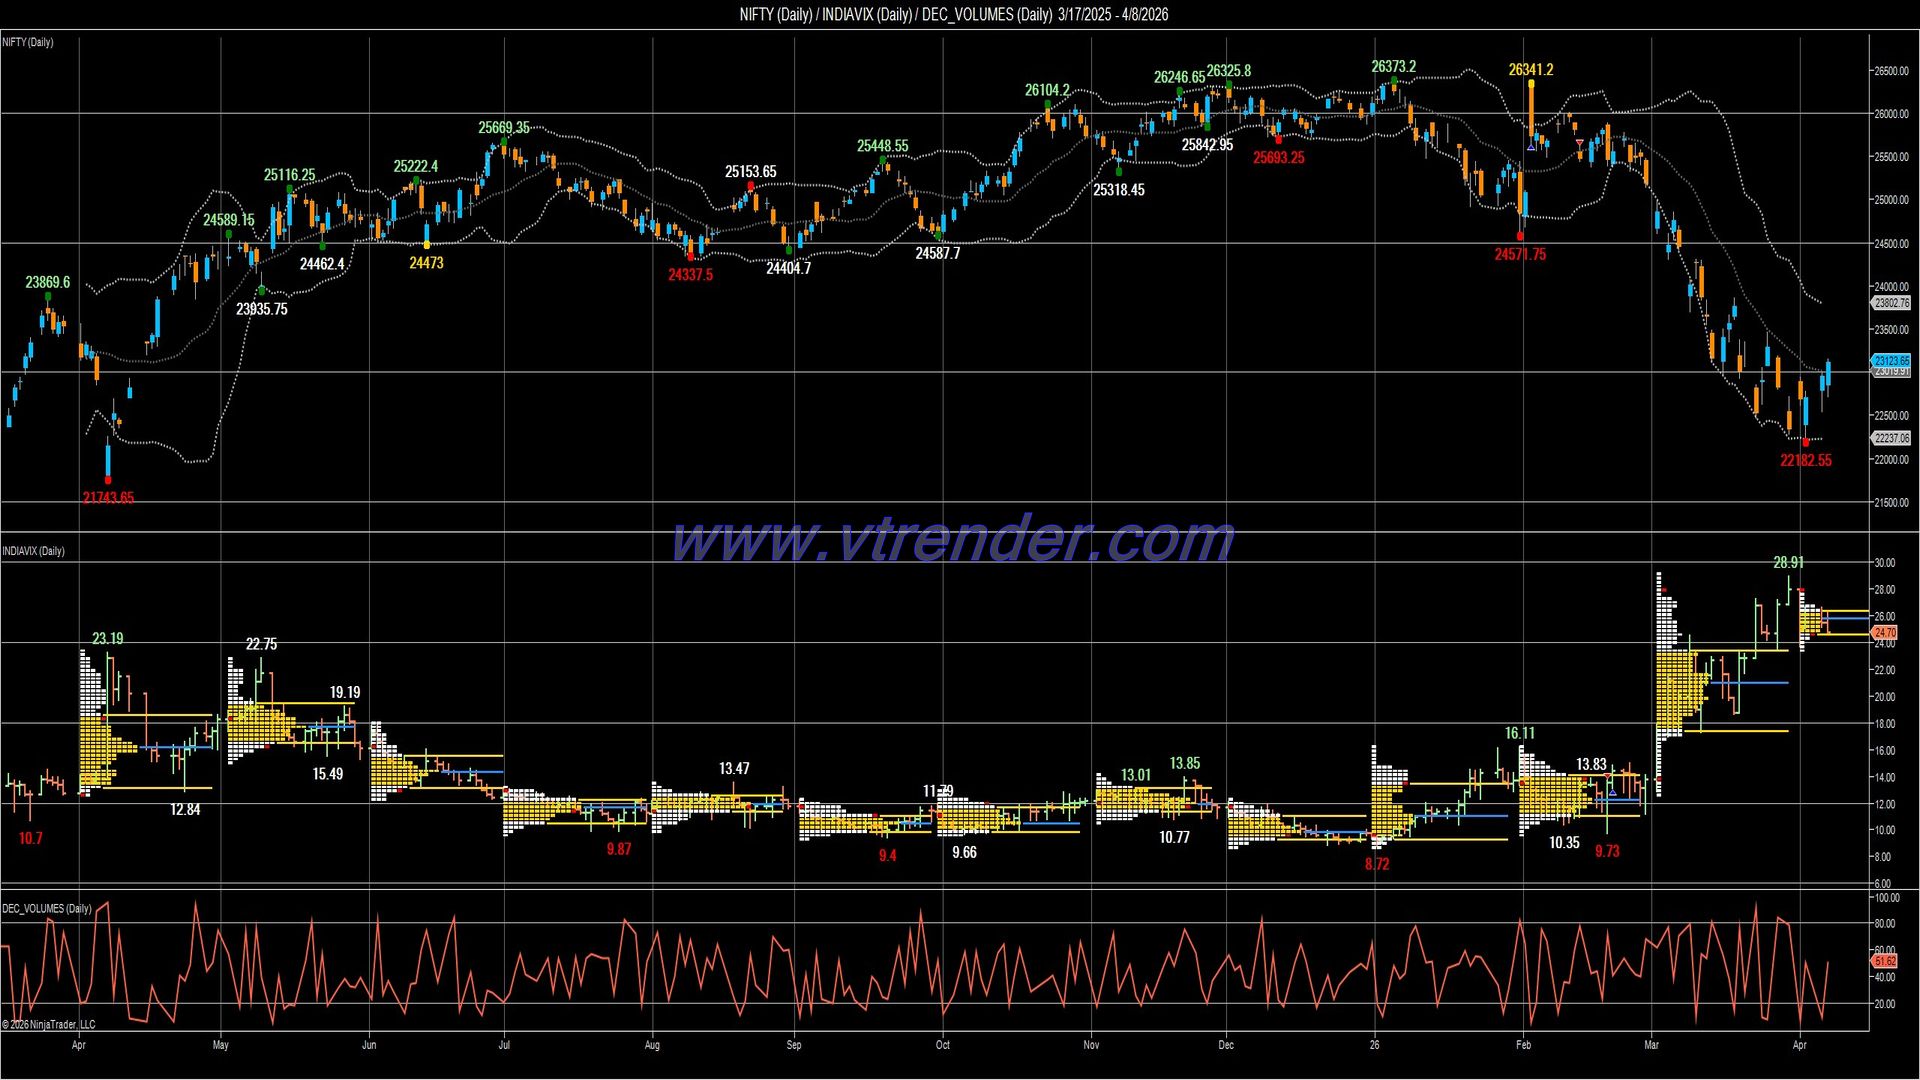Click the NIFTY (Daily) panel label
The height and width of the screenshot is (1080, 1920).
[x=28, y=42]
